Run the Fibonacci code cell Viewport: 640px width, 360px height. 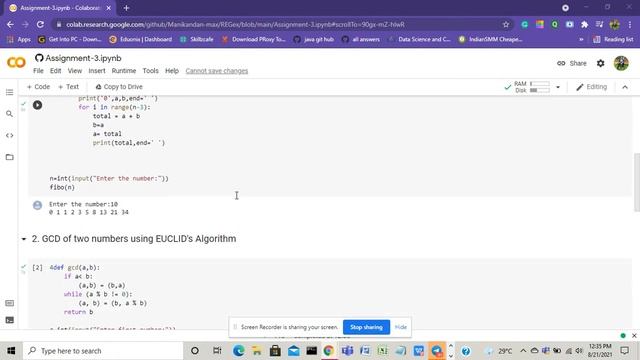tap(37, 105)
